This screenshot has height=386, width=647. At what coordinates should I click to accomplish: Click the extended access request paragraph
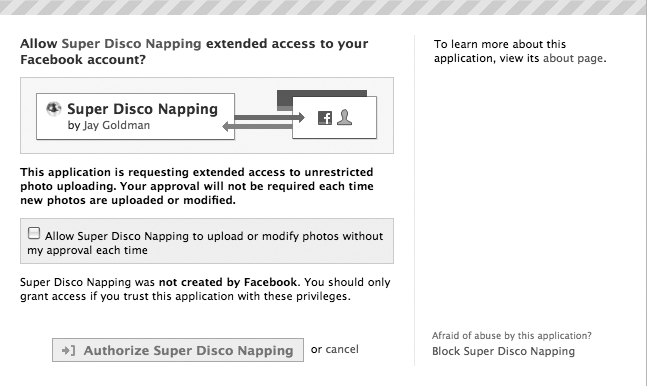point(197,186)
